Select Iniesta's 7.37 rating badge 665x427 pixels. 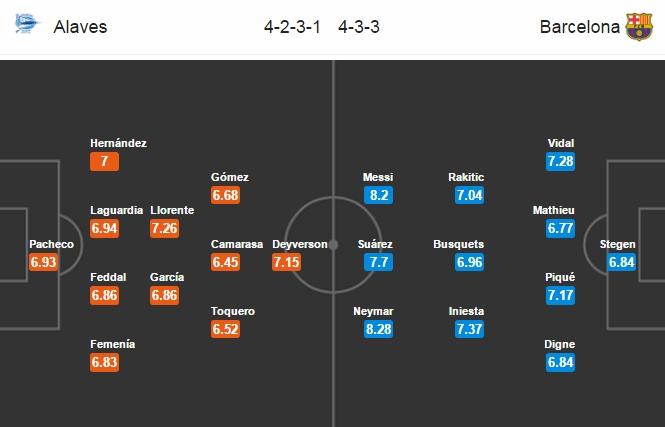coord(469,330)
